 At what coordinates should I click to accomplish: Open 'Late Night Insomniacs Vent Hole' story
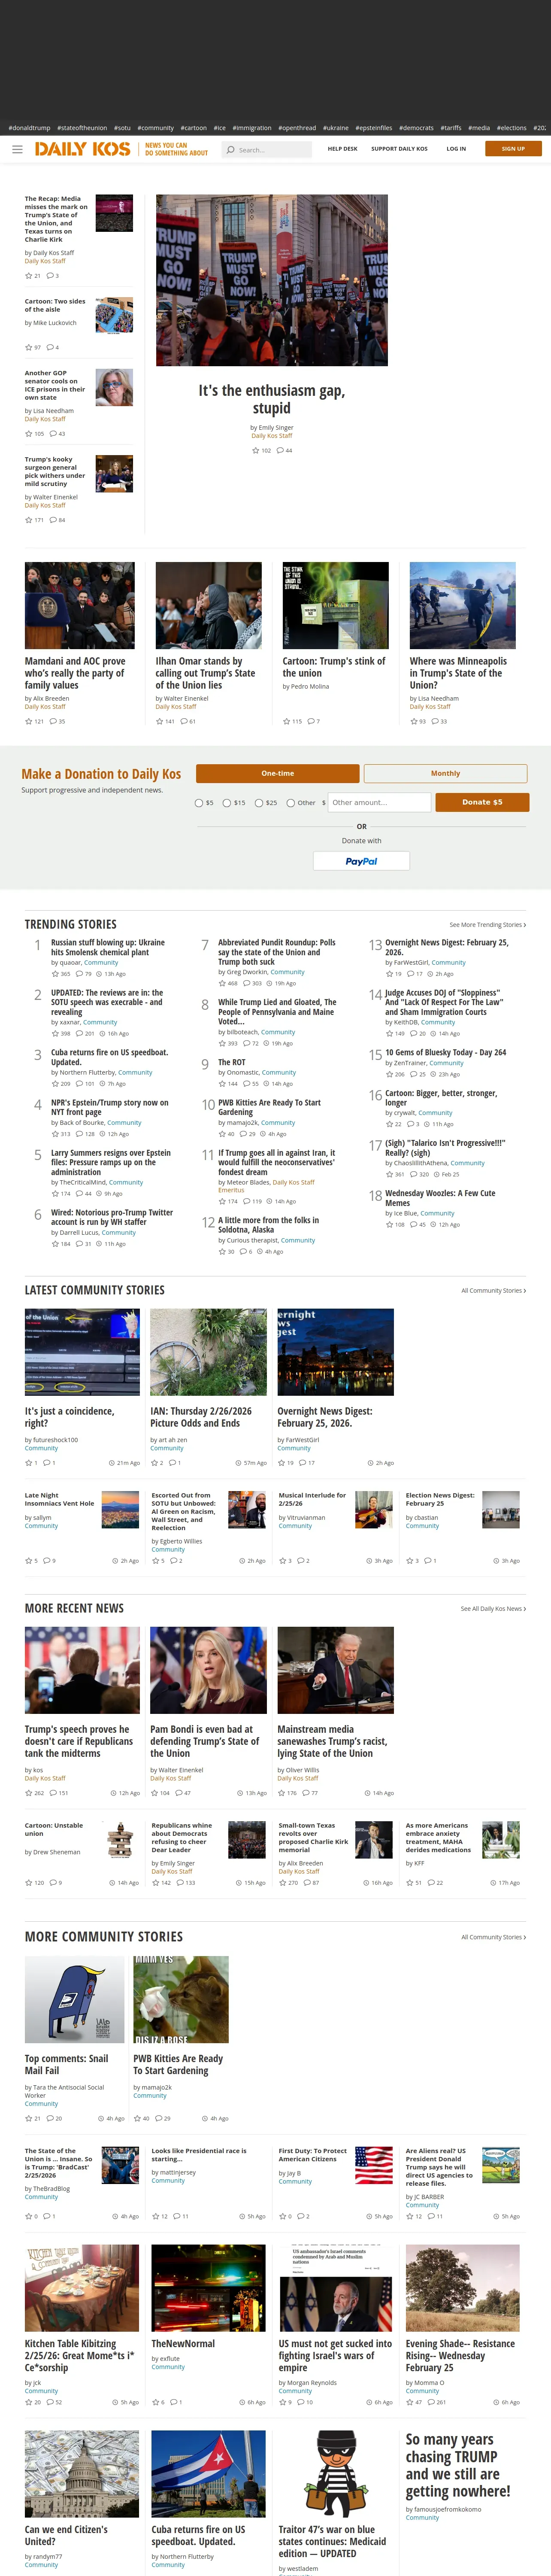[x=59, y=1499]
